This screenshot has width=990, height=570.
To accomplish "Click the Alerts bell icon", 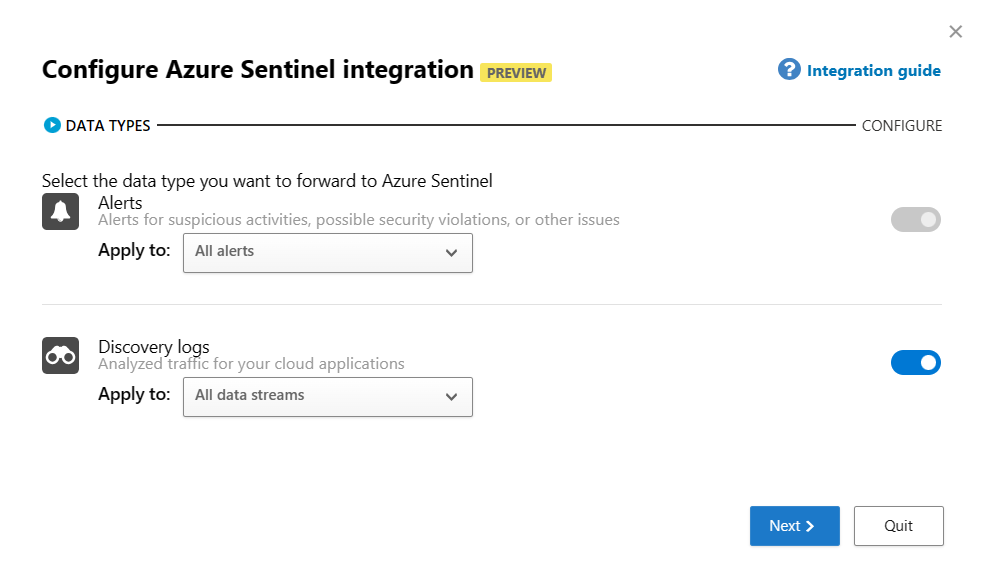I will pyautogui.click(x=61, y=211).
